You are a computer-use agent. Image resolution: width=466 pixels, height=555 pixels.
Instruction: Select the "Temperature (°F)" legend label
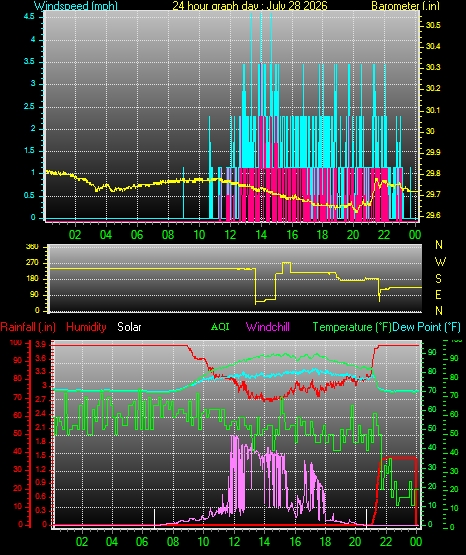(352, 327)
